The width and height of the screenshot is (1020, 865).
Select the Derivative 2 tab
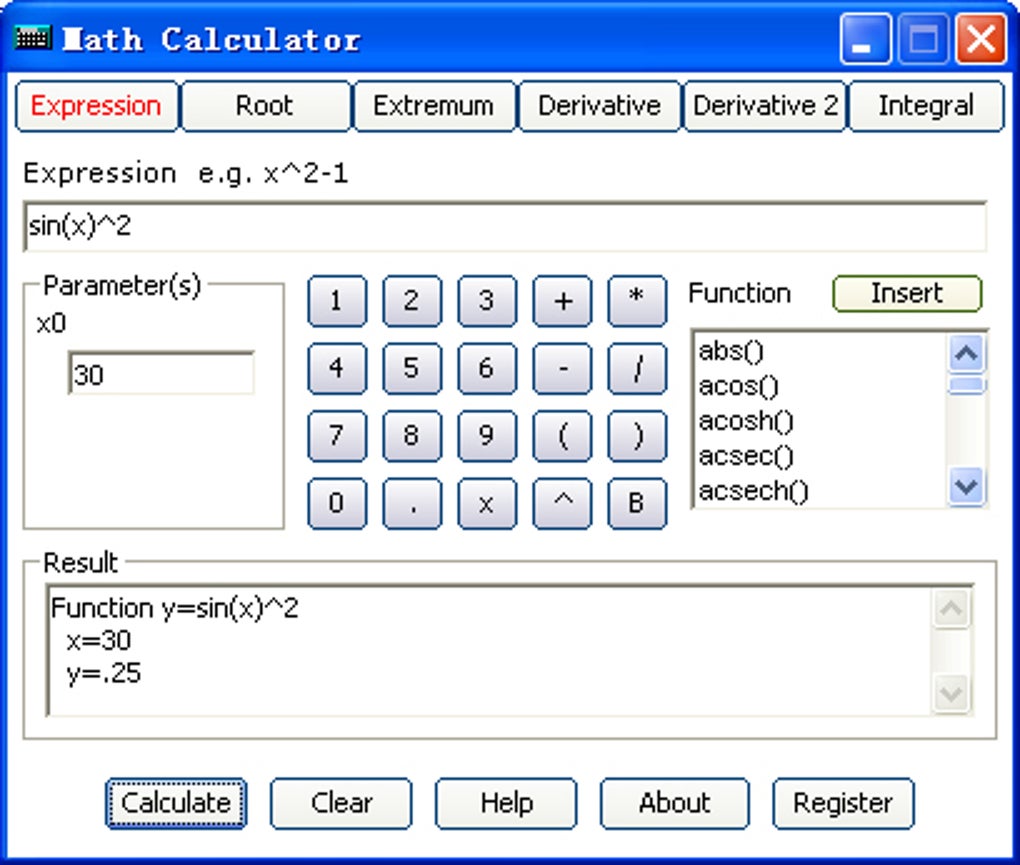[764, 105]
